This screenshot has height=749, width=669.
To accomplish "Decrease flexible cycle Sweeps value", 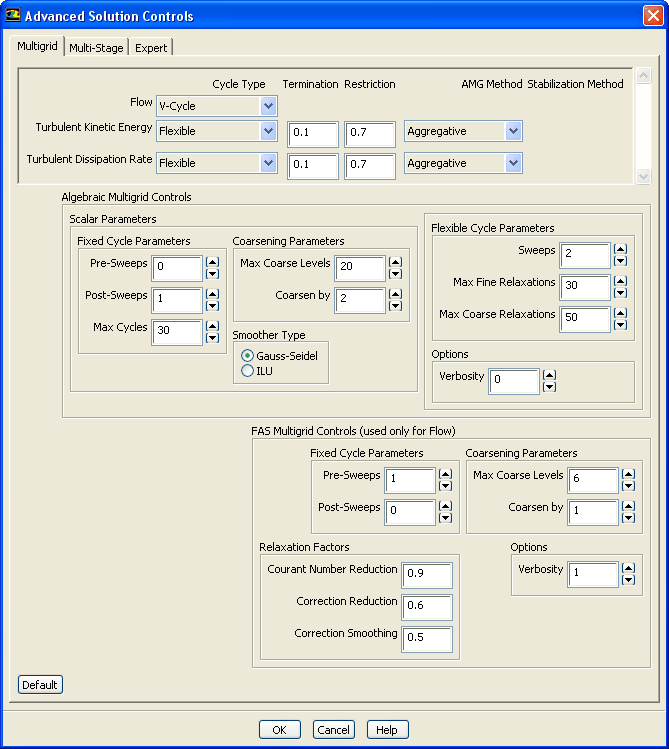I will click(620, 261).
